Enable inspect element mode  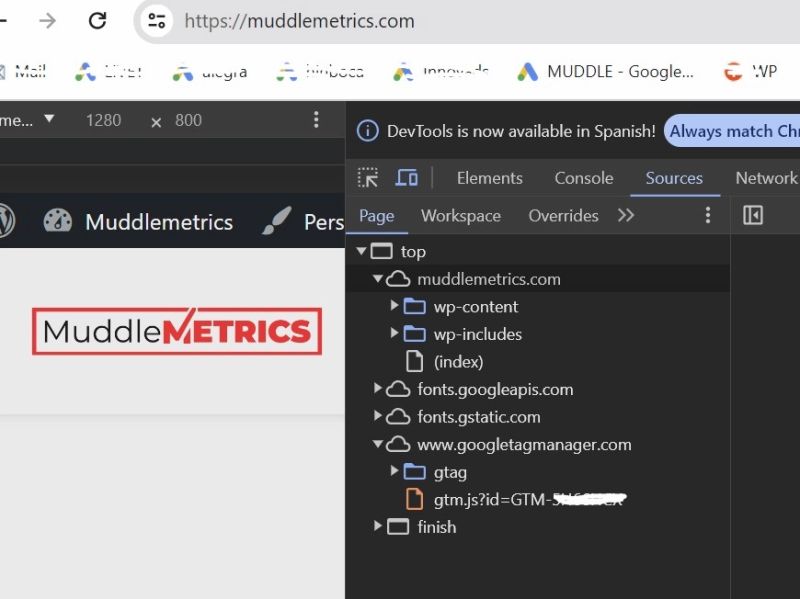pos(370,177)
